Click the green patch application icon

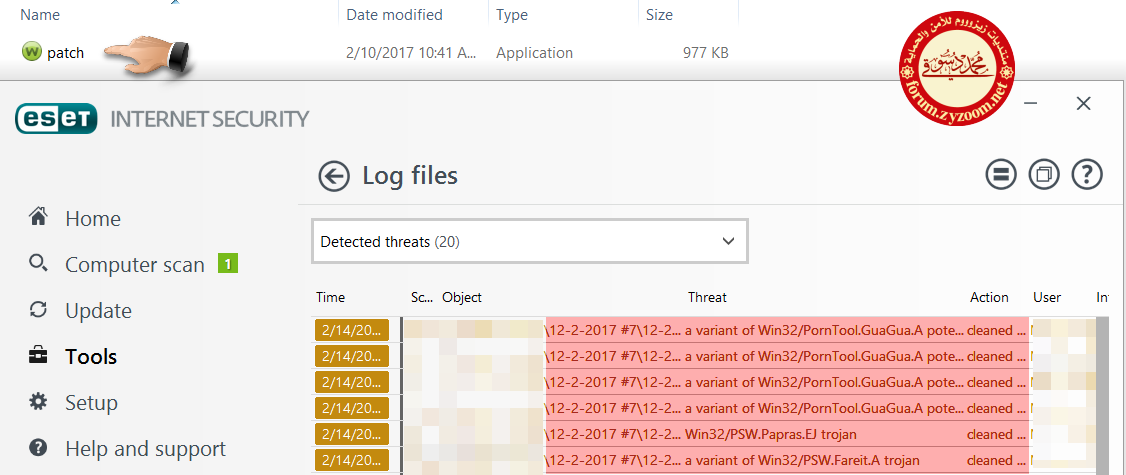(x=32, y=52)
